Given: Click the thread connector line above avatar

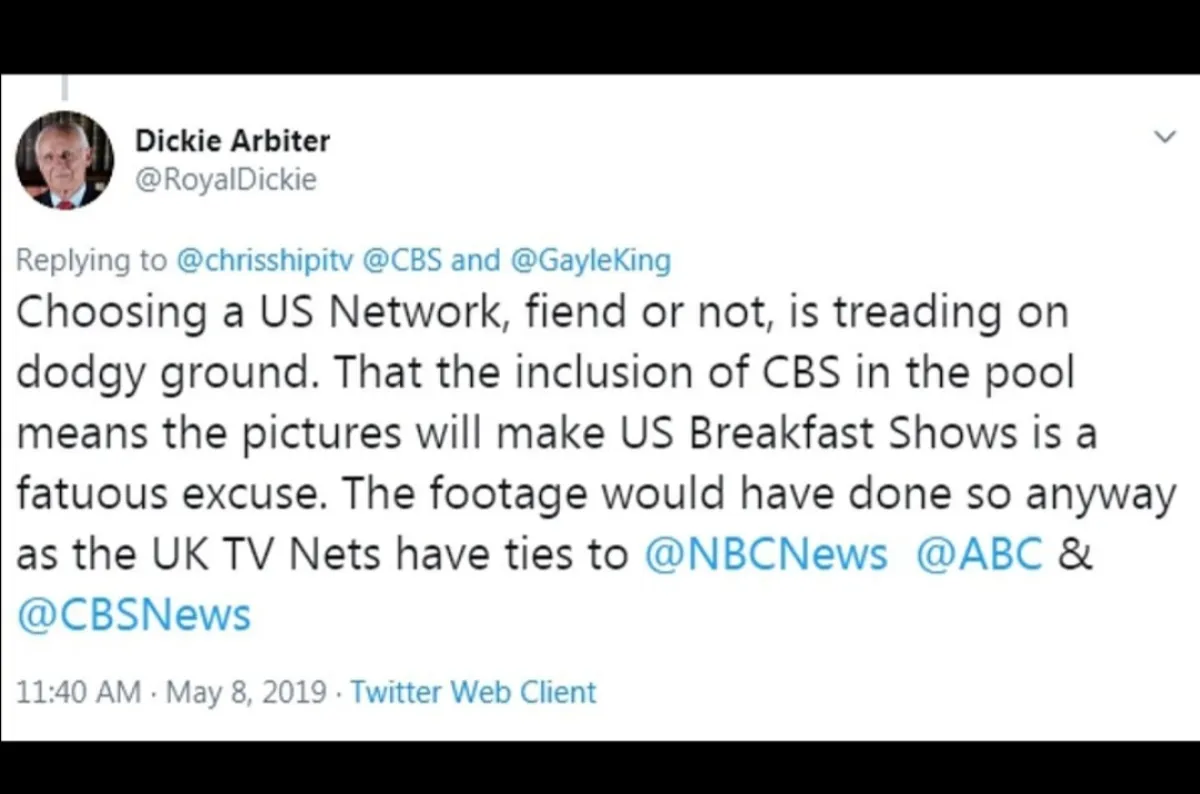Looking at the screenshot, I should (x=64, y=88).
